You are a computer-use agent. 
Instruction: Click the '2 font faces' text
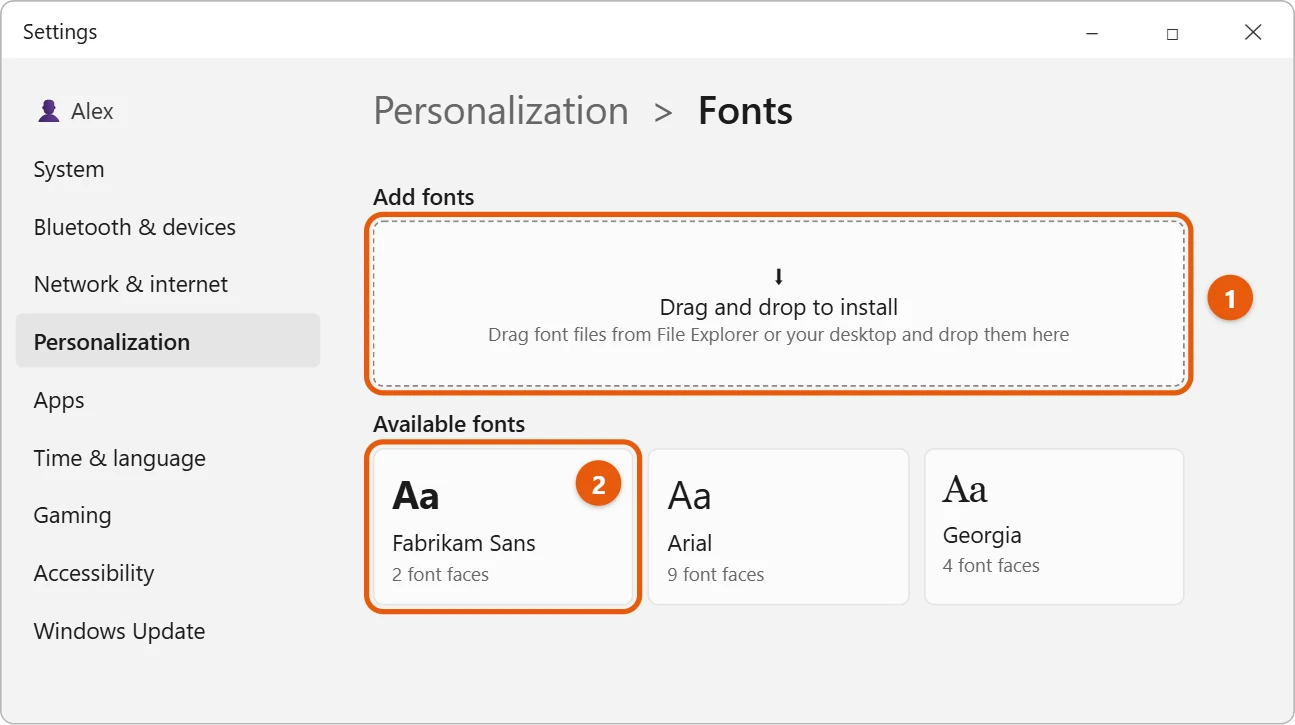441,575
